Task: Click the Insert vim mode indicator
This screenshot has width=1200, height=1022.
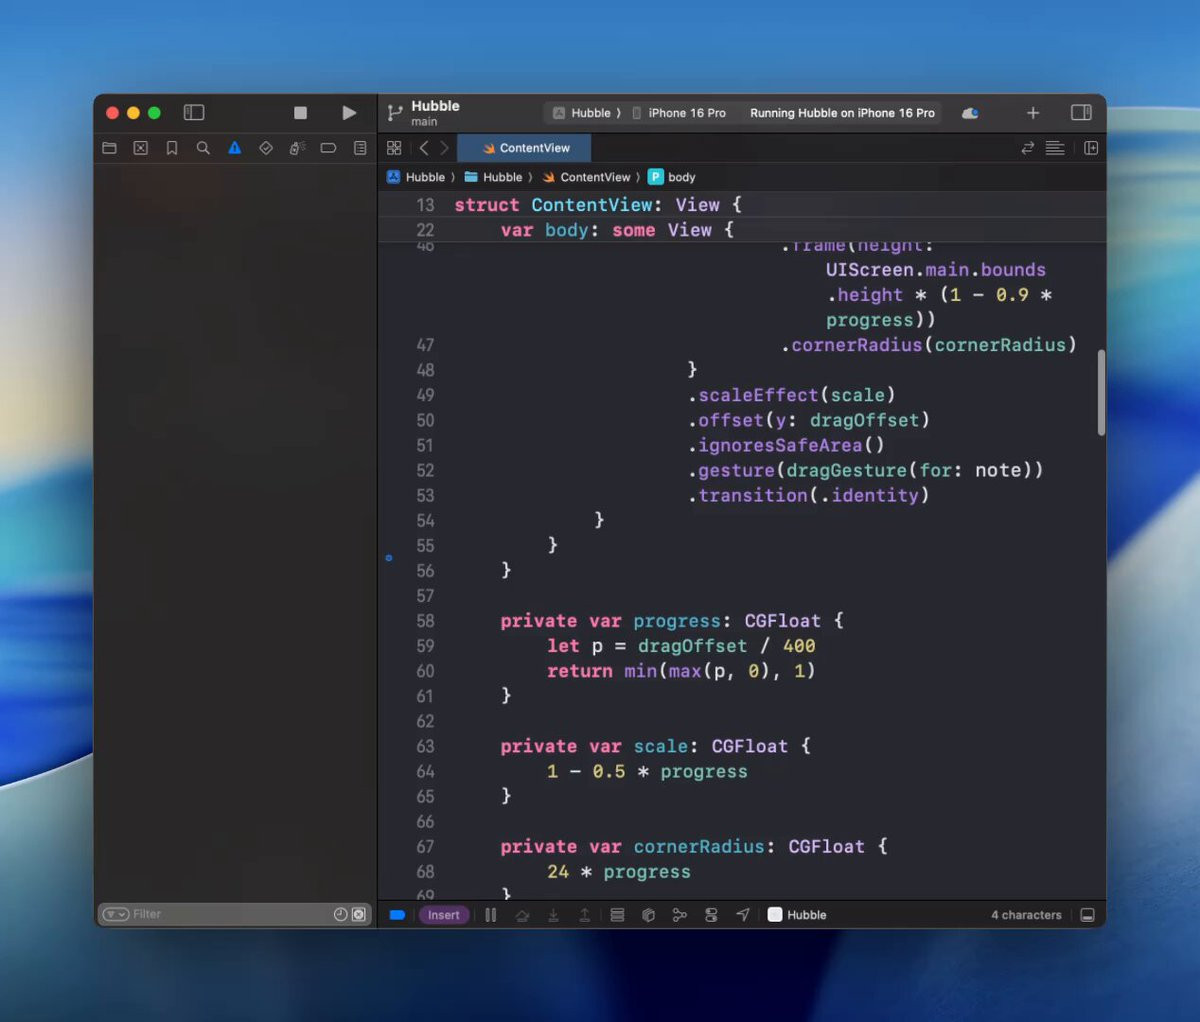Action: tap(444, 915)
